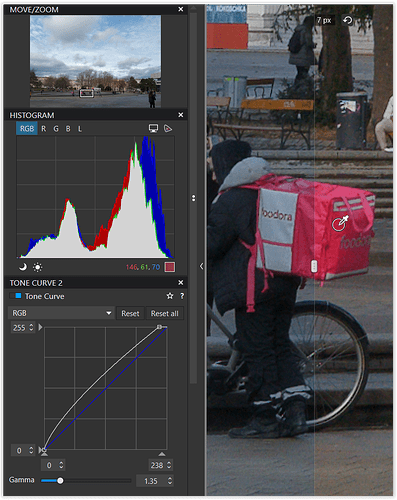Toggle the Tone Curve enable switch
The width and height of the screenshot is (397, 500).
(16, 296)
